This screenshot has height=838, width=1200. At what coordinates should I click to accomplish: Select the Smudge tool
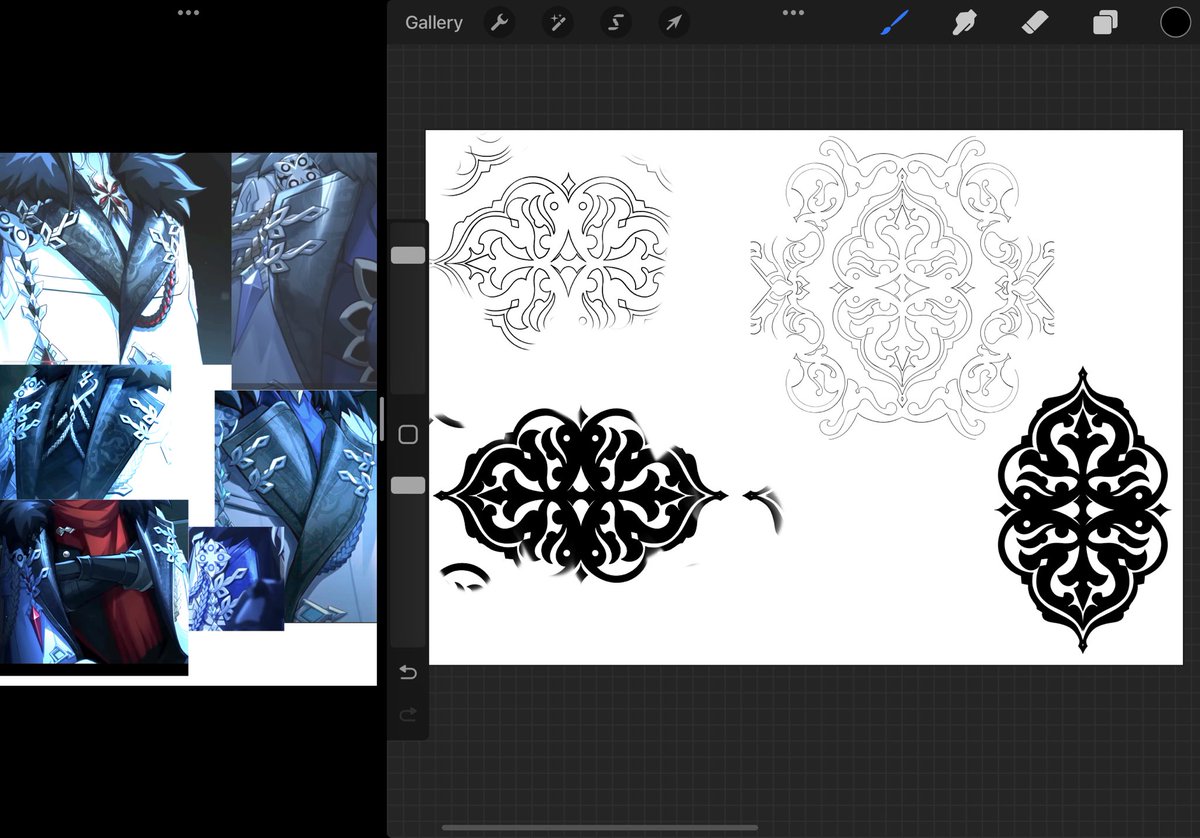coord(964,22)
